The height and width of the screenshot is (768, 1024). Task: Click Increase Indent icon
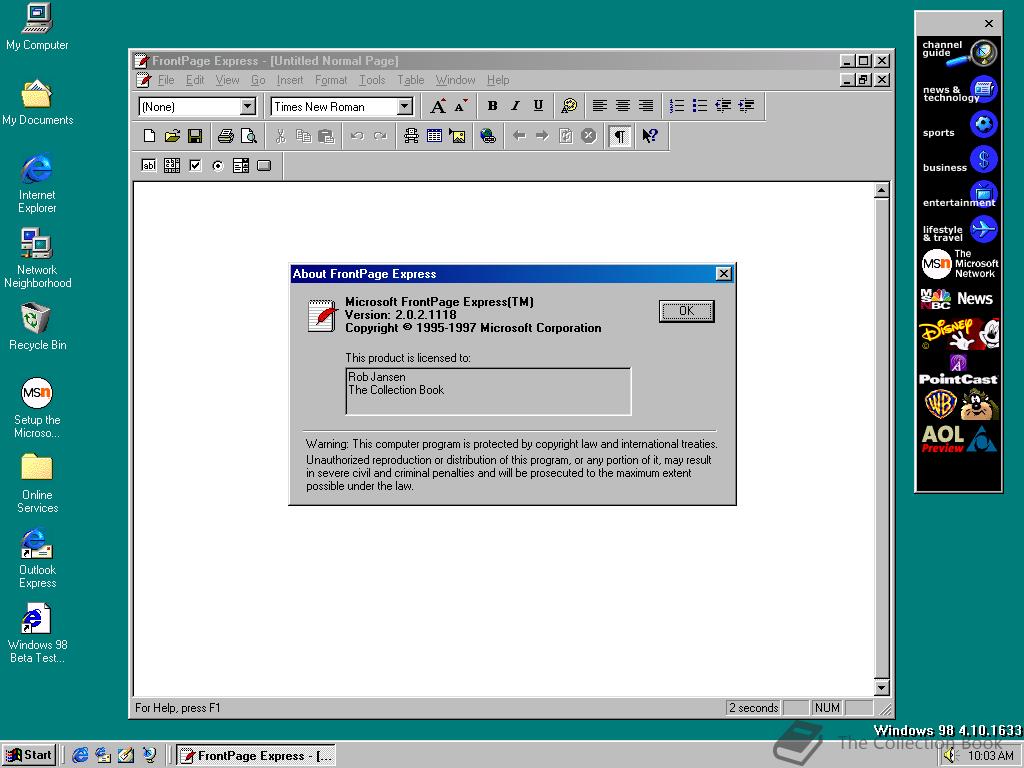[x=746, y=106]
